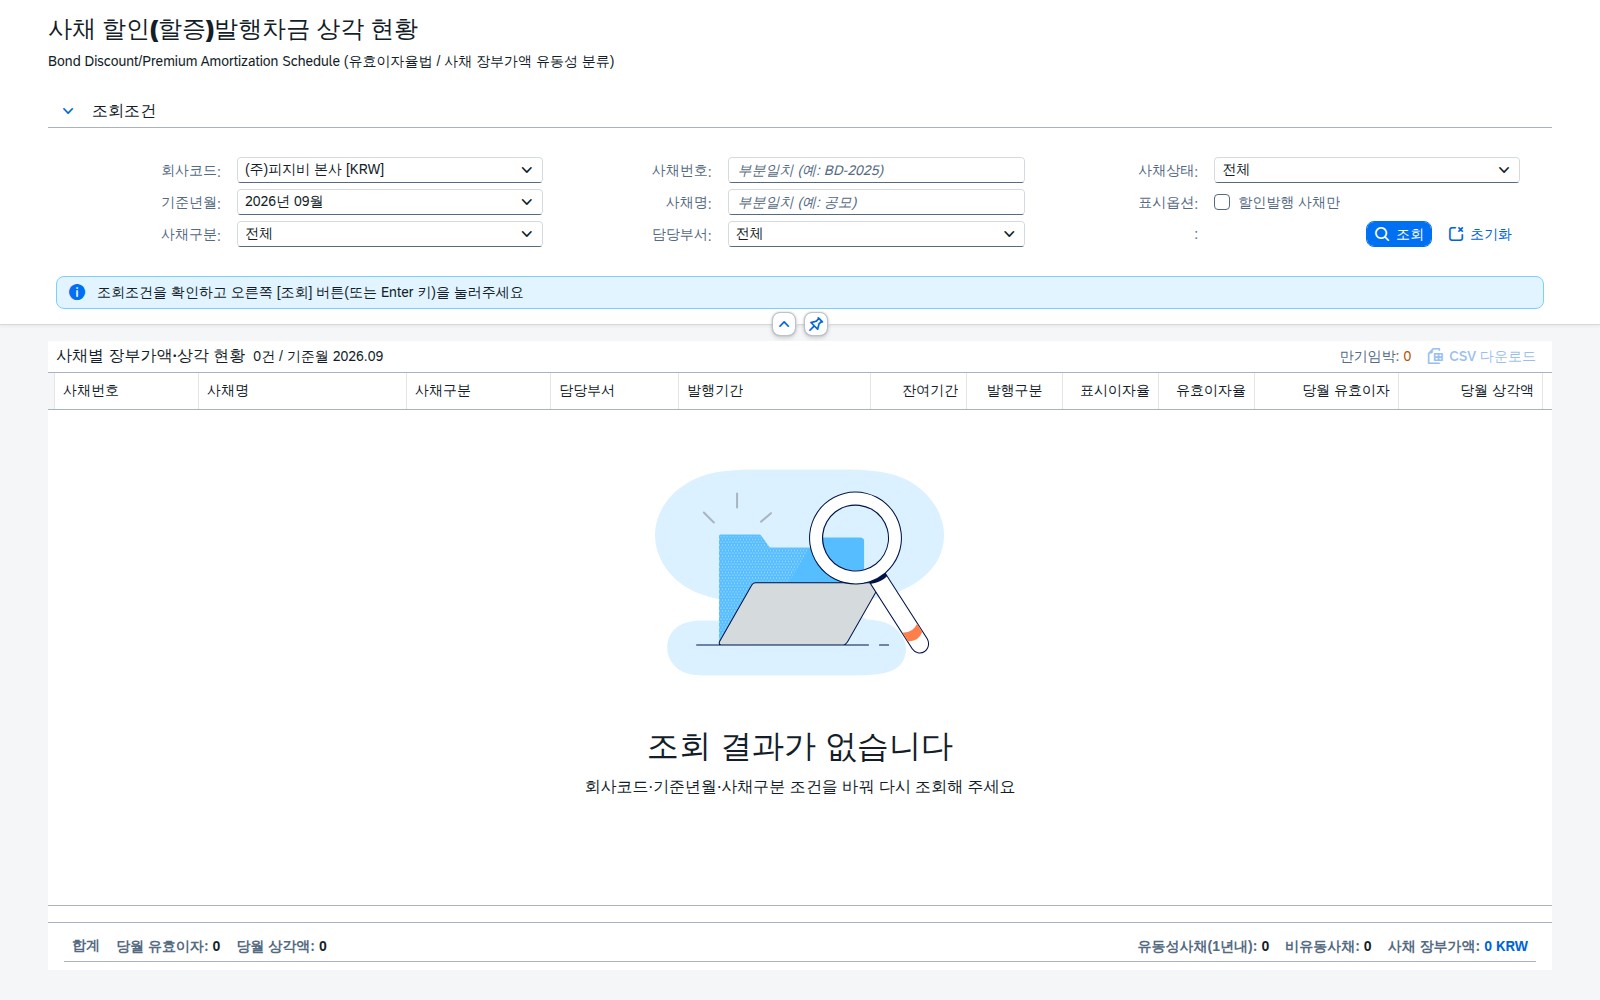This screenshot has width=1600, height=1000.
Task: Enable the 할인발행 사채만 checkbox
Action: [1222, 202]
